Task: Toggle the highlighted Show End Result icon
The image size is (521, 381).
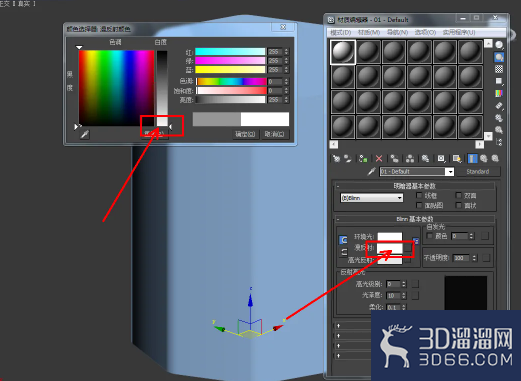Action: pos(473,159)
